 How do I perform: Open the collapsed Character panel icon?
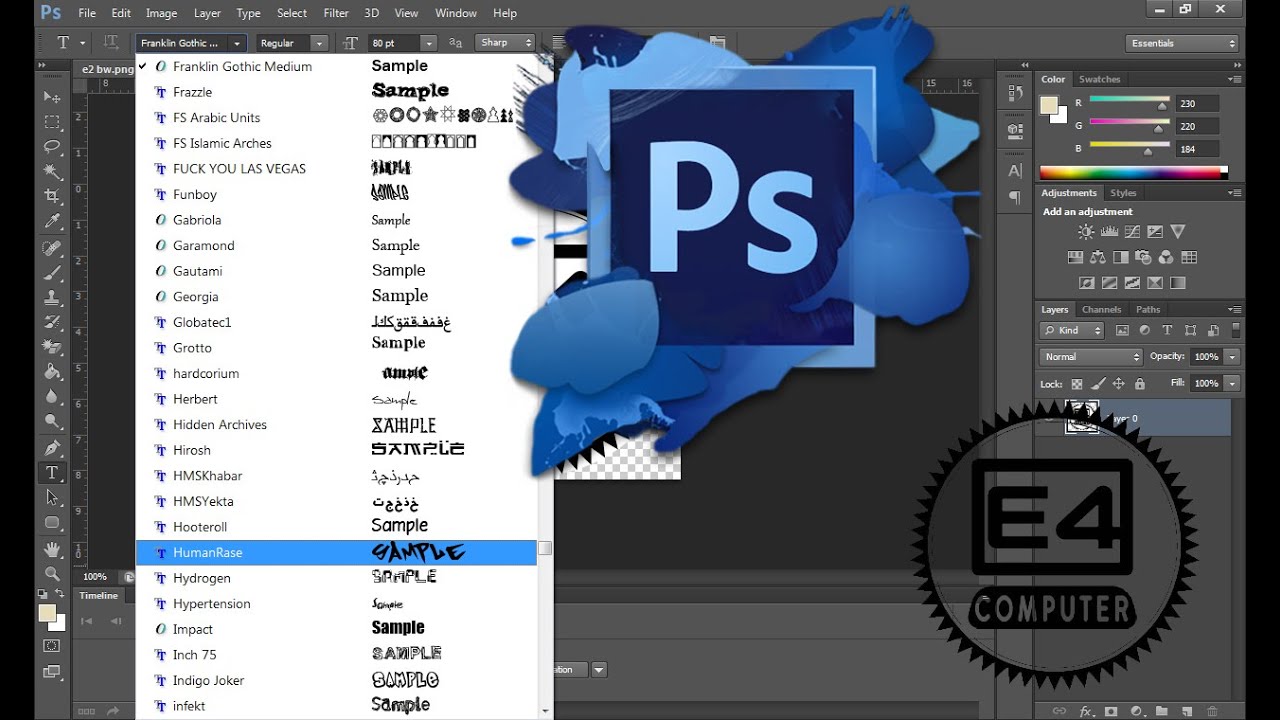(1015, 171)
